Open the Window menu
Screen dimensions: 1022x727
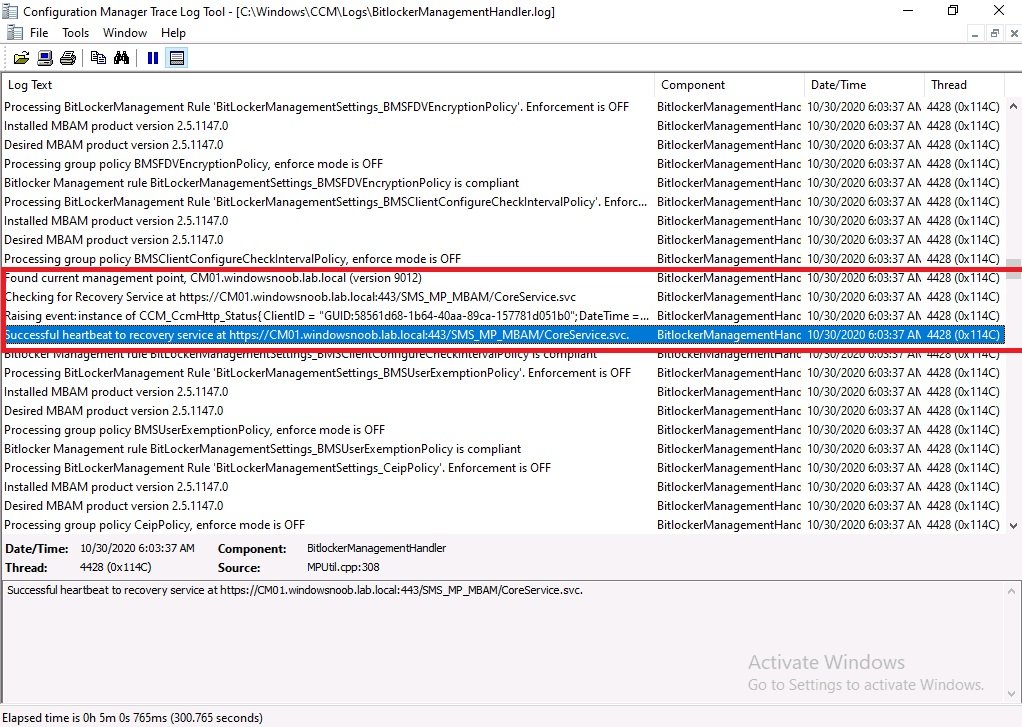125,33
